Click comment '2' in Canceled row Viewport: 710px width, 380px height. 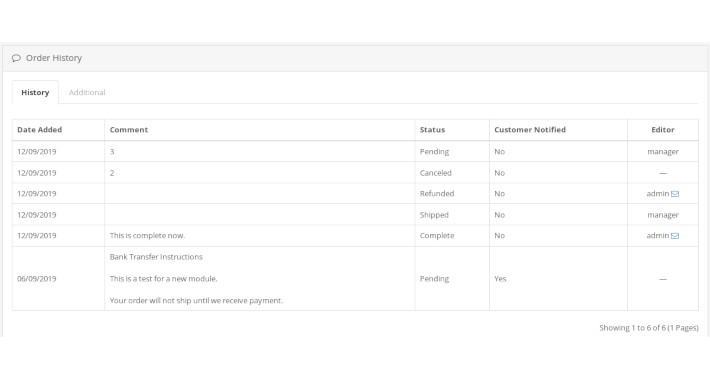click(x=112, y=173)
